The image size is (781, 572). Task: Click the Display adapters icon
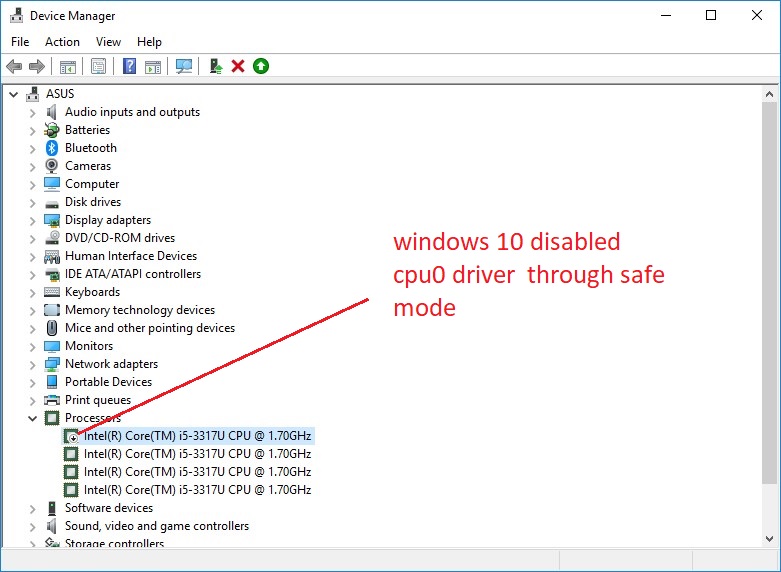coord(52,220)
